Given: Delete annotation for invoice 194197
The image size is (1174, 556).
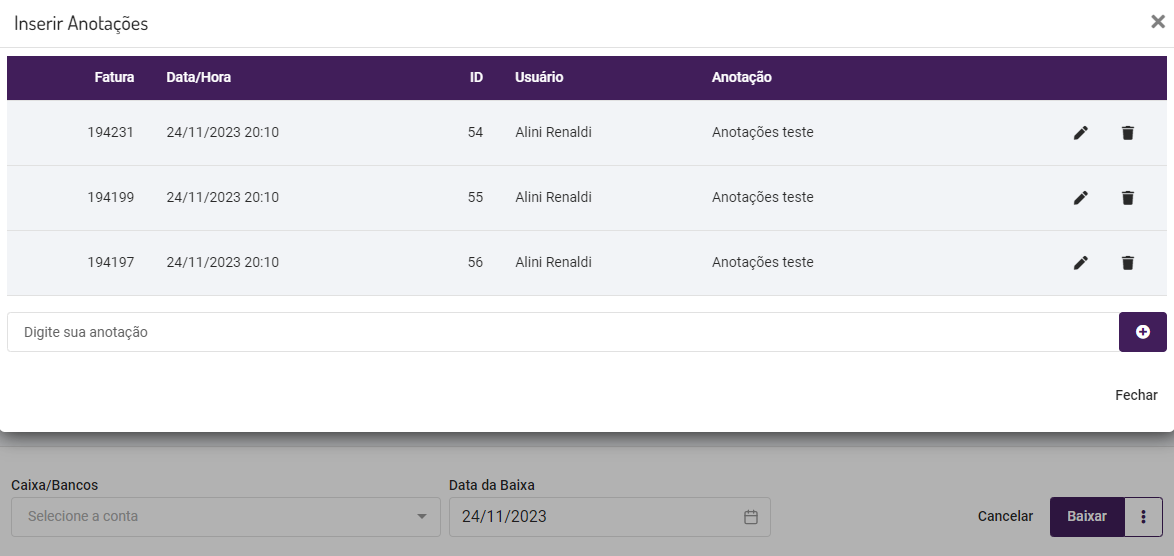Looking at the screenshot, I should pyautogui.click(x=1127, y=263).
